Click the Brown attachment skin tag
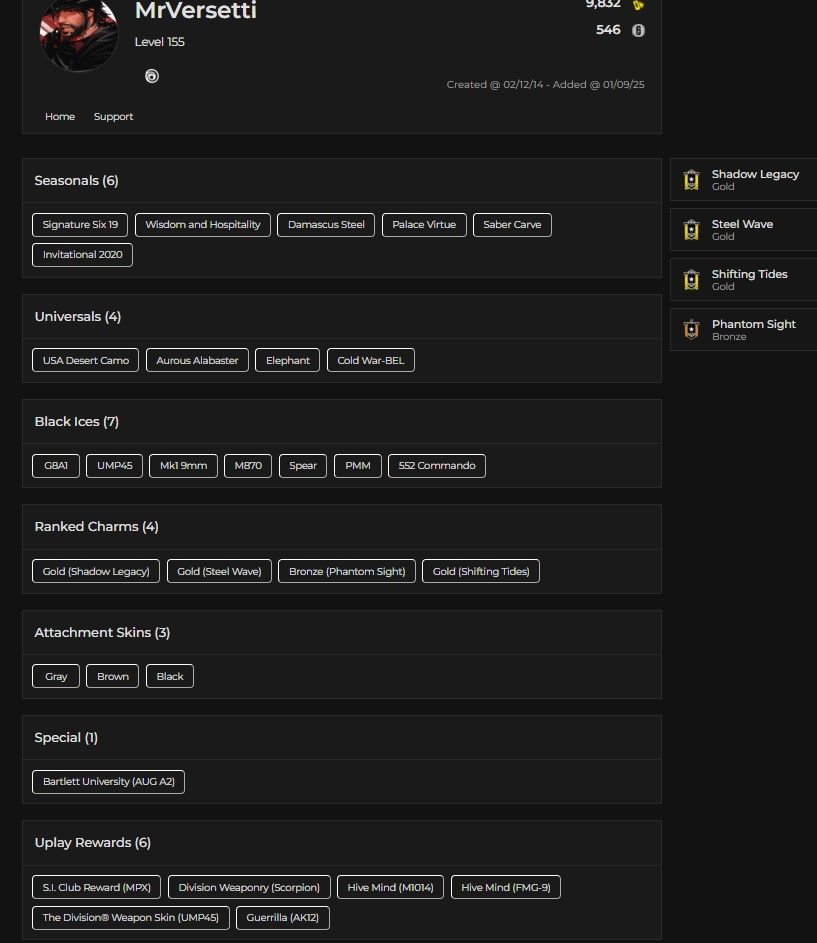Image resolution: width=817 pixels, height=943 pixels. [x=113, y=677]
